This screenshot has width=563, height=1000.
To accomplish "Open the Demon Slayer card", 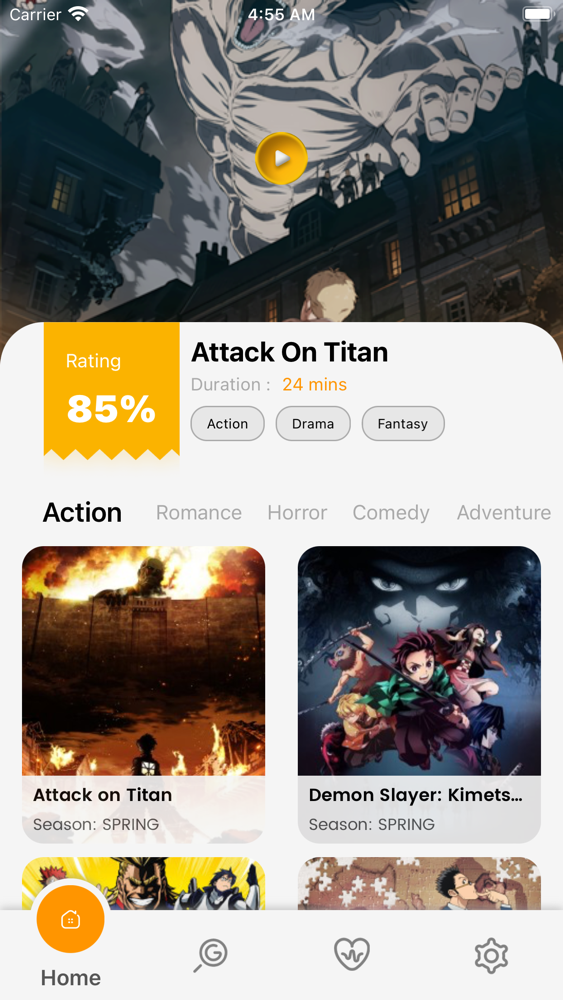I will (419, 695).
